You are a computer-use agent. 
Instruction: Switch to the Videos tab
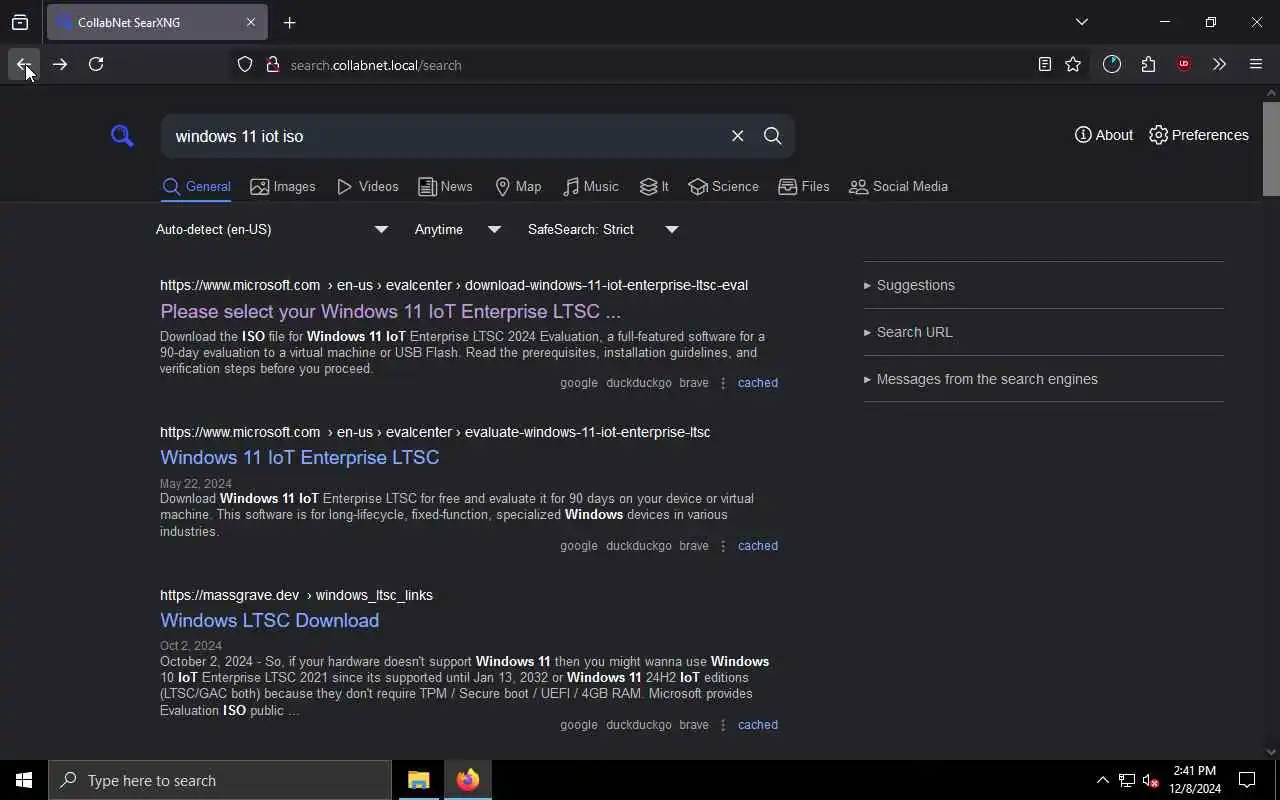point(368,187)
